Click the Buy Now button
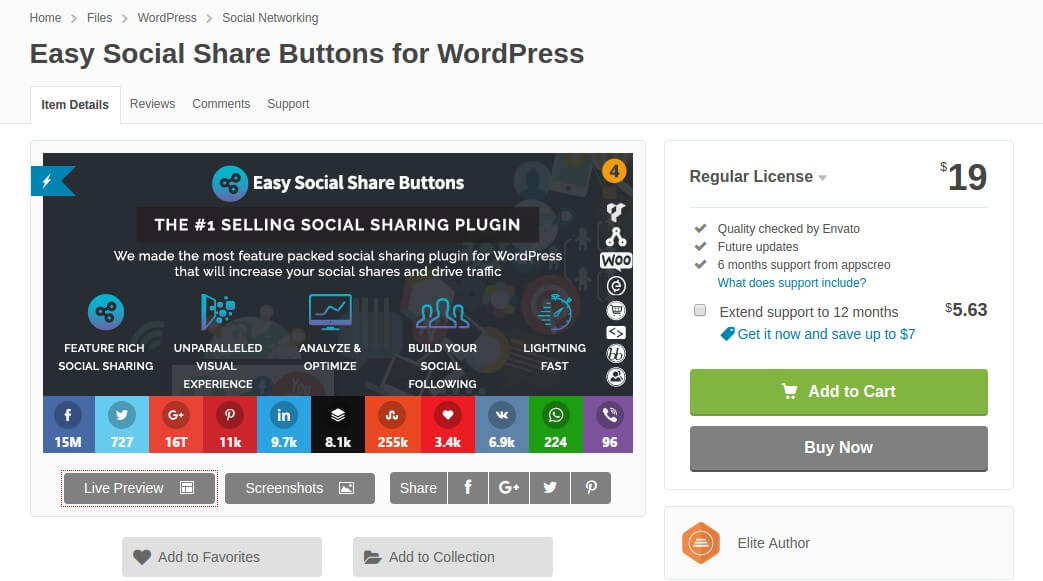This screenshot has height=581, width=1043. pyautogui.click(x=838, y=448)
